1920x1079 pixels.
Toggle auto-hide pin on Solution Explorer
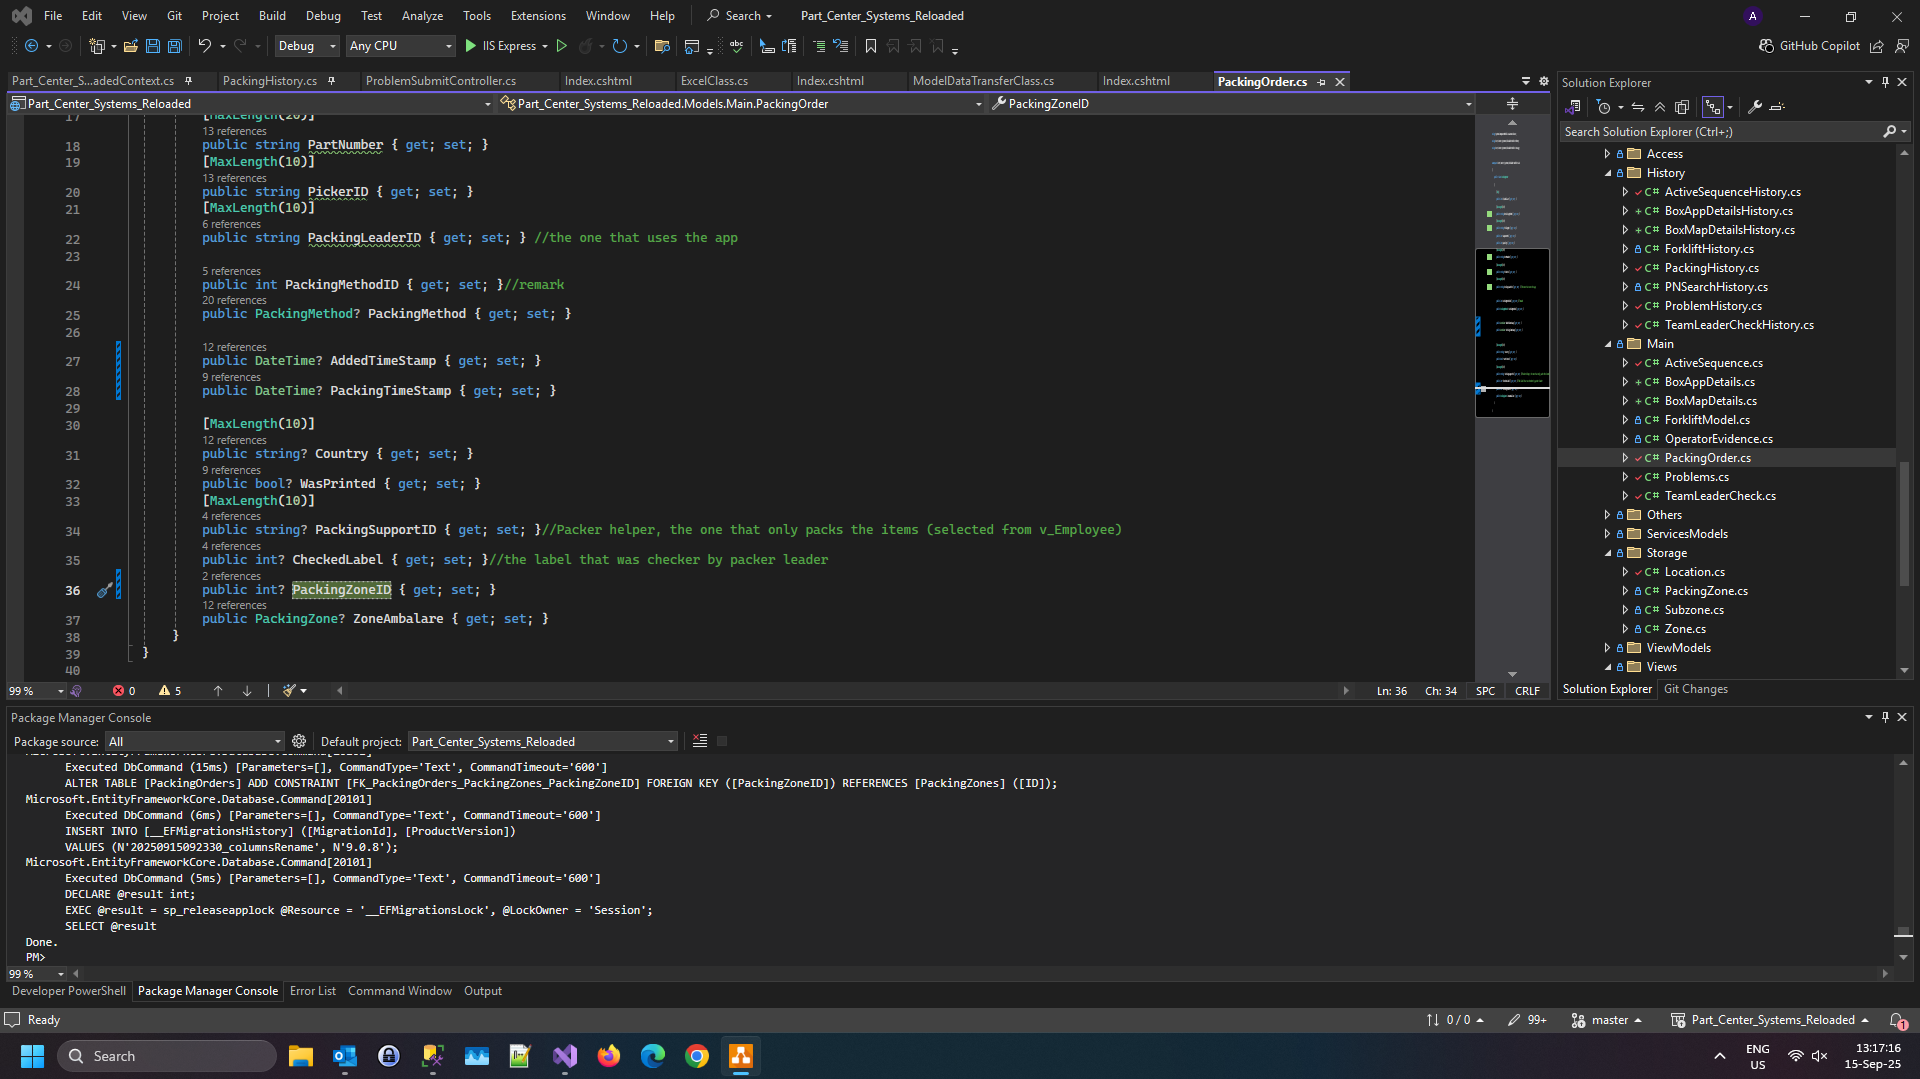(1885, 82)
